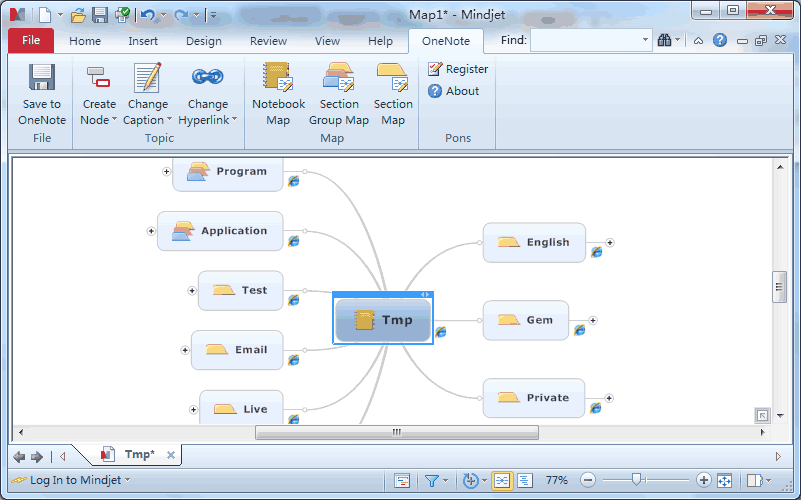Viewport: 801px width, 500px height.
Task: Generate a Notebook Map
Action: click(x=278, y=95)
